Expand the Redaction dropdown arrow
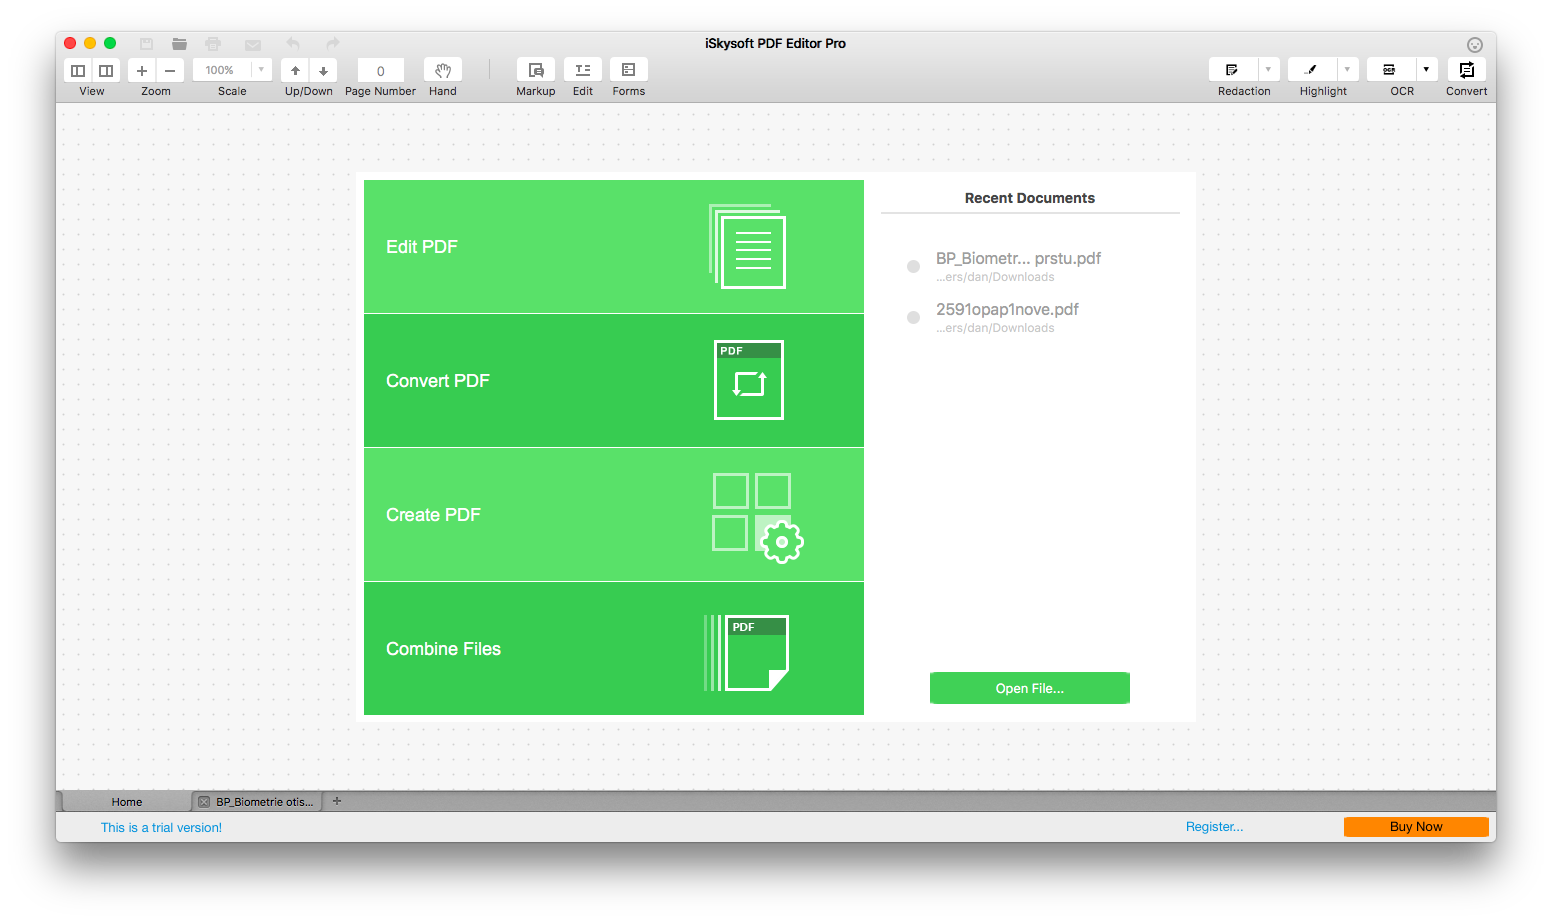Image resolution: width=1552 pixels, height=922 pixels. (1268, 70)
